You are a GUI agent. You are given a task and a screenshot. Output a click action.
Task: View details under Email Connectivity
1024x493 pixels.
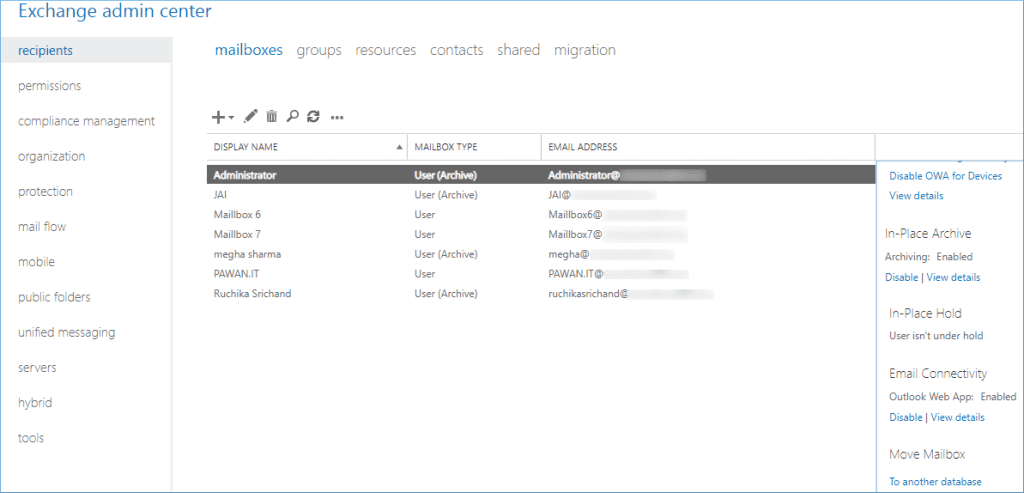[957, 417]
